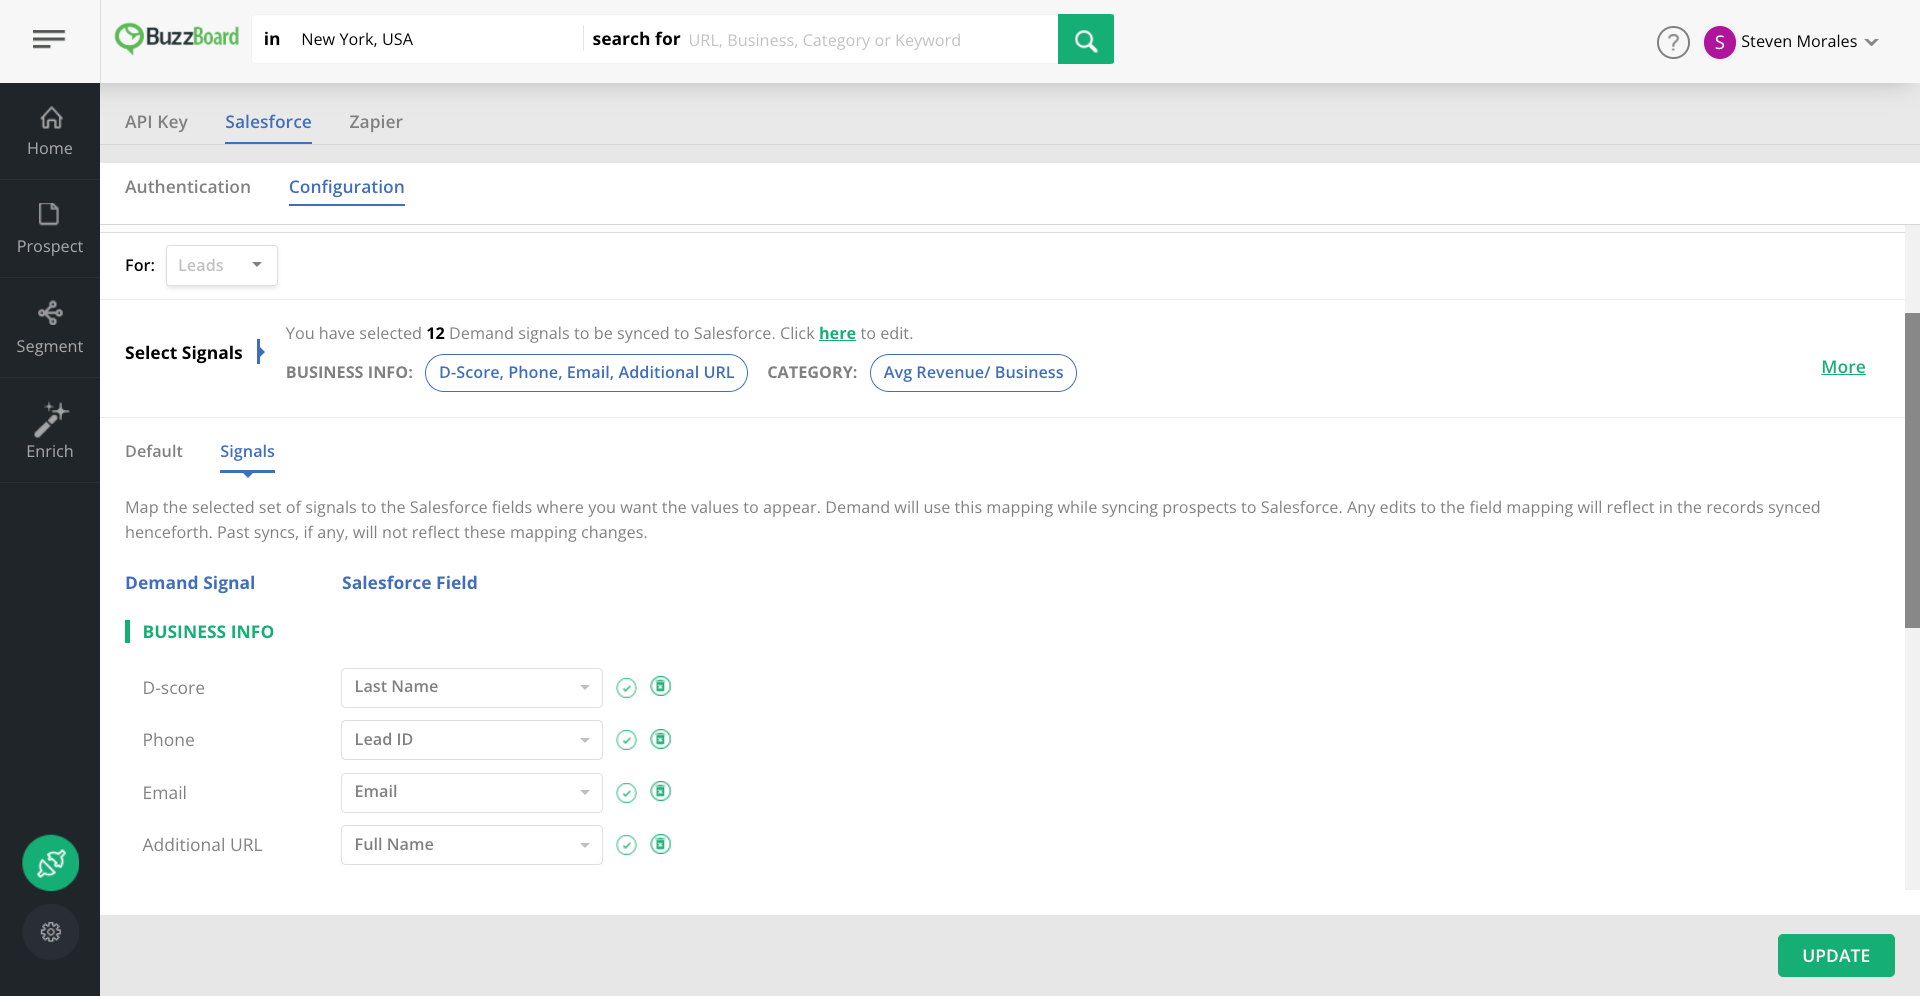Open Prospect in the sidebar

50,229
